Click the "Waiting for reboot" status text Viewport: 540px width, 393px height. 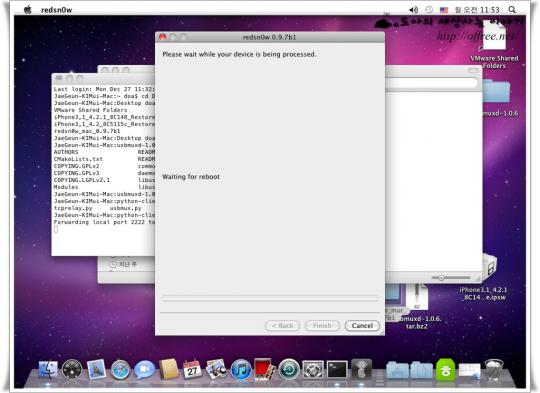191,177
